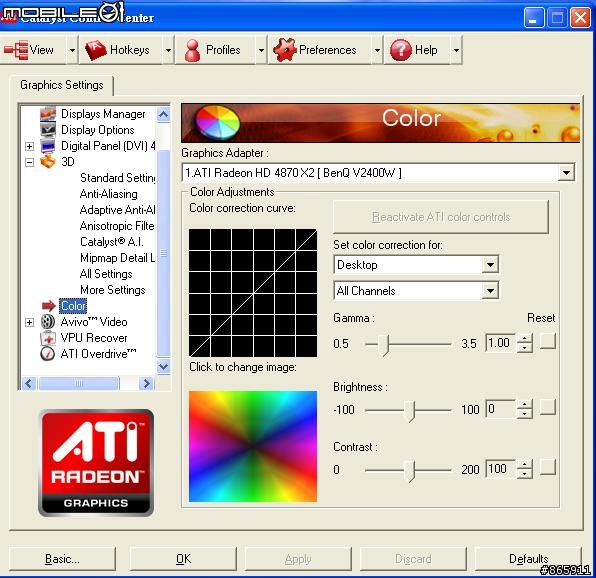Select VPU Recover in the tree
The width and height of the screenshot is (596, 578).
tap(94, 338)
